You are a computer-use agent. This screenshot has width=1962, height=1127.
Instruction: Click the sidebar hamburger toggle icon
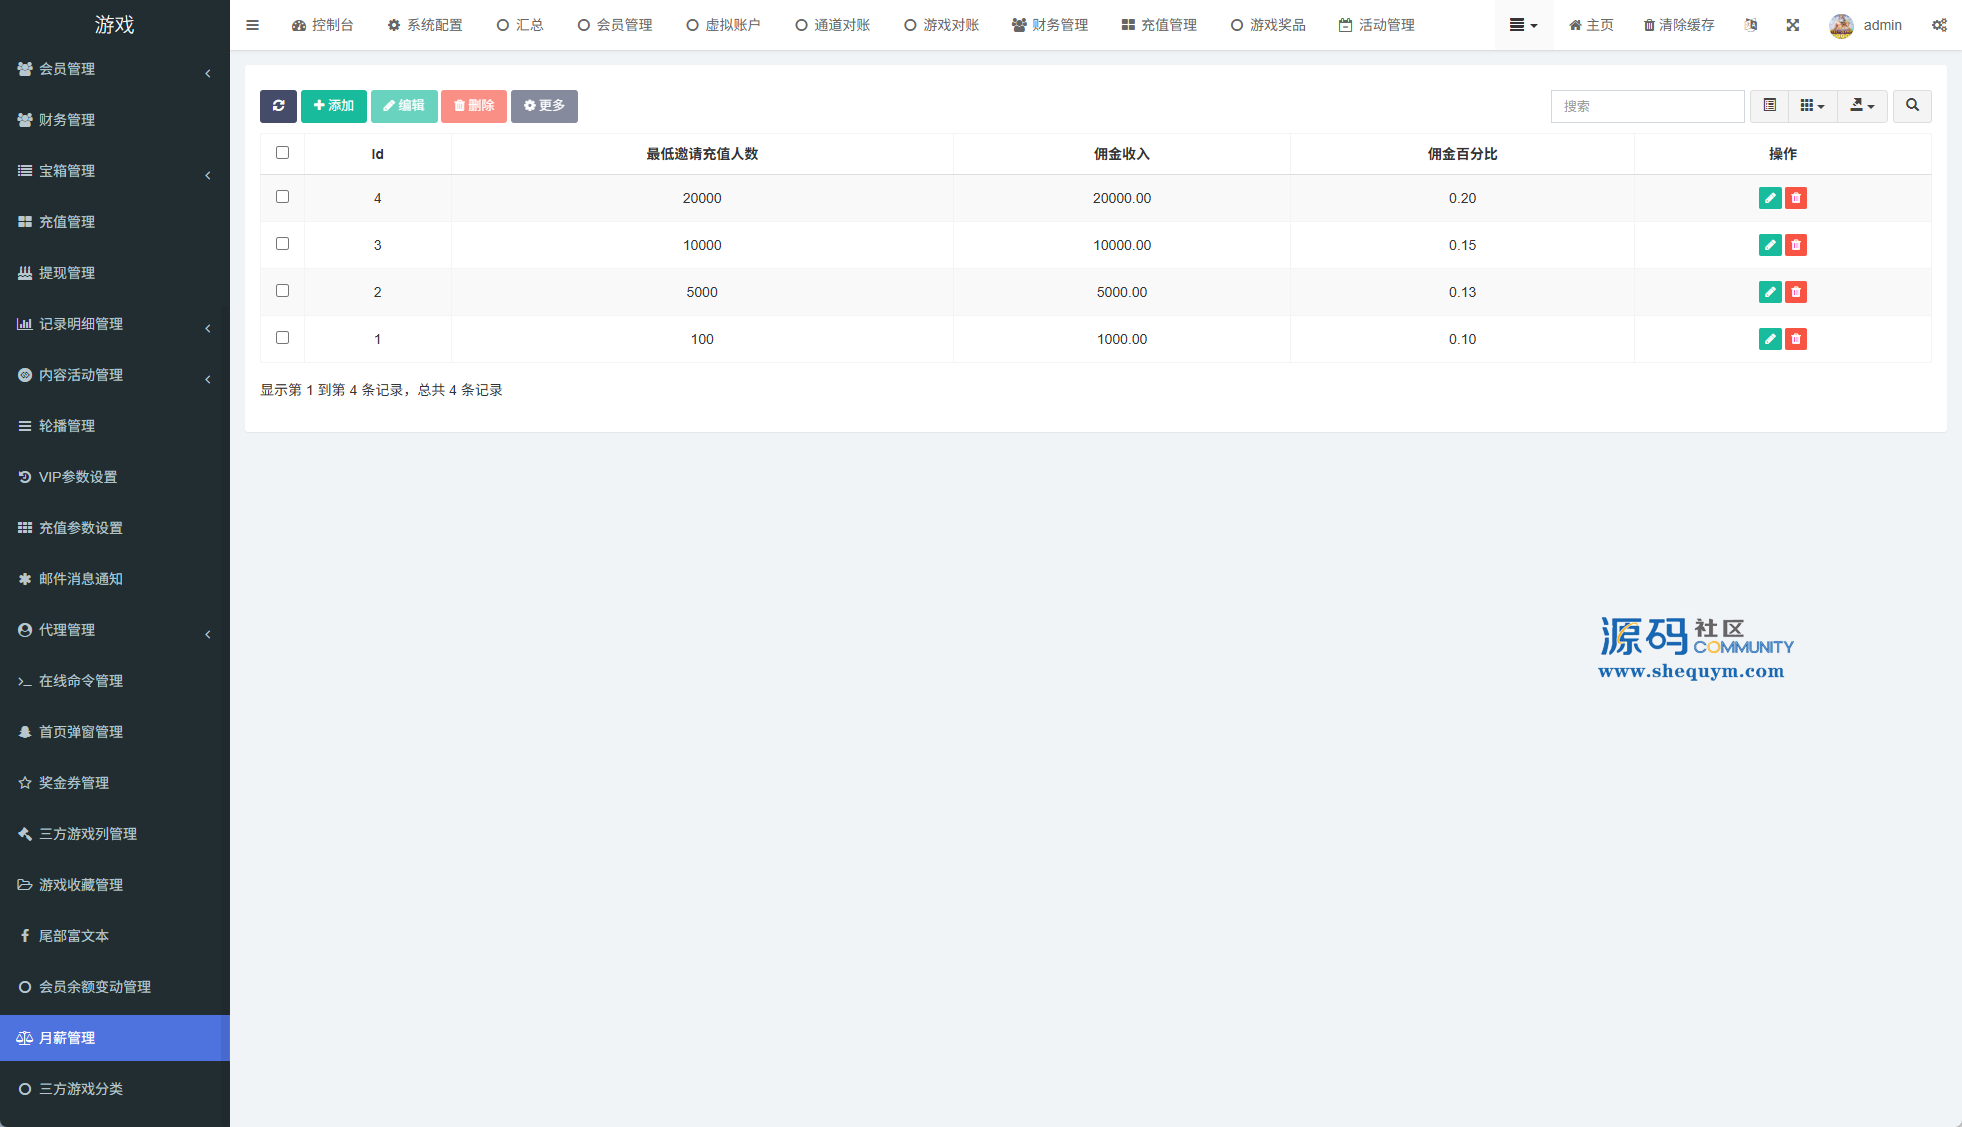(253, 25)
